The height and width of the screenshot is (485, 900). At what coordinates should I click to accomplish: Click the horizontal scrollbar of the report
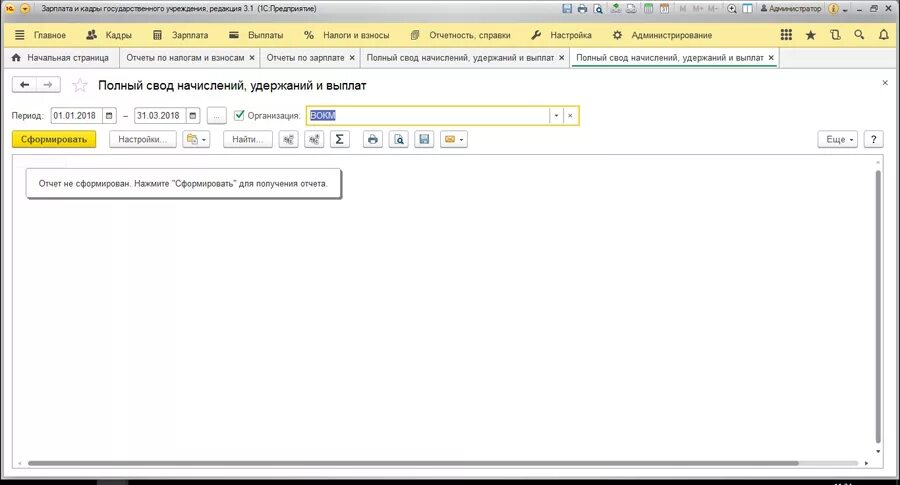coord(413,463)
